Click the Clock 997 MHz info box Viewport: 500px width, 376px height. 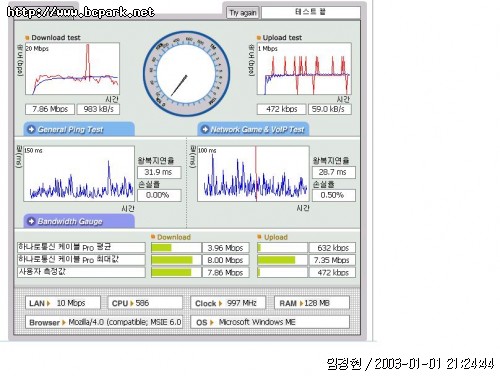point(228,303)
